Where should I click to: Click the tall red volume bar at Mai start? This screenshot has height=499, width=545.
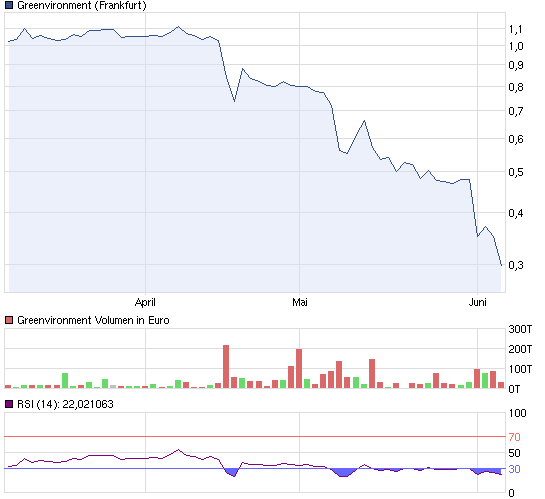pos(299,368)
